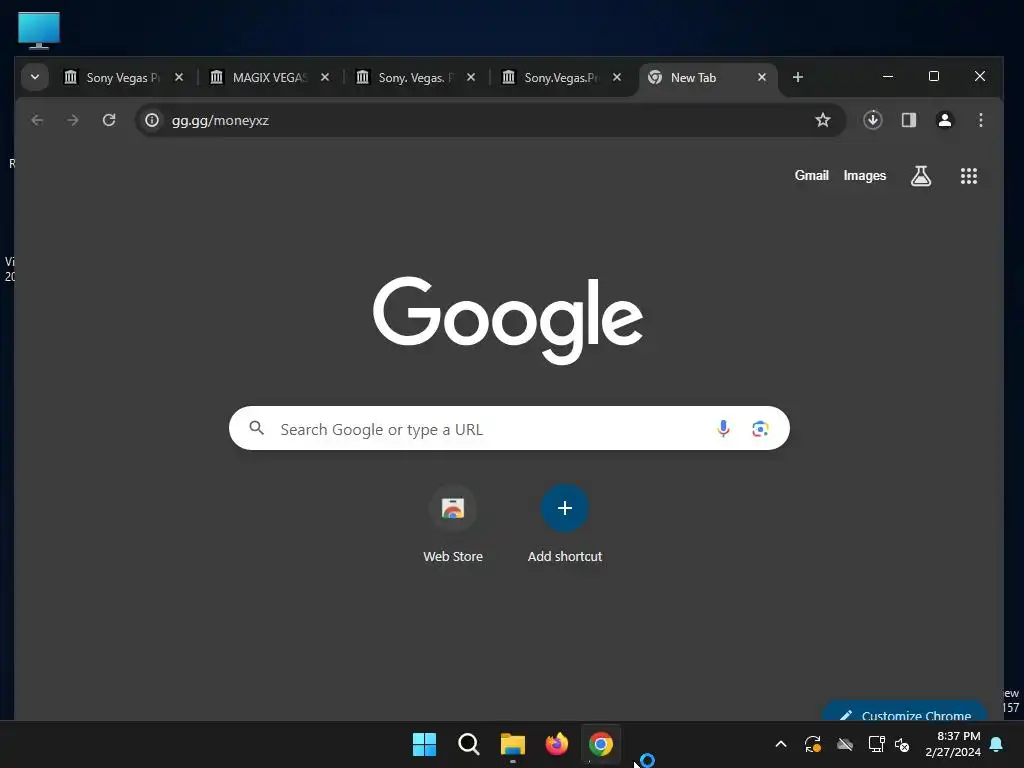The width and height of the screenshot is (1024, 768).
Task: Open File Explorer from taskbar
Action: point(513,744)
